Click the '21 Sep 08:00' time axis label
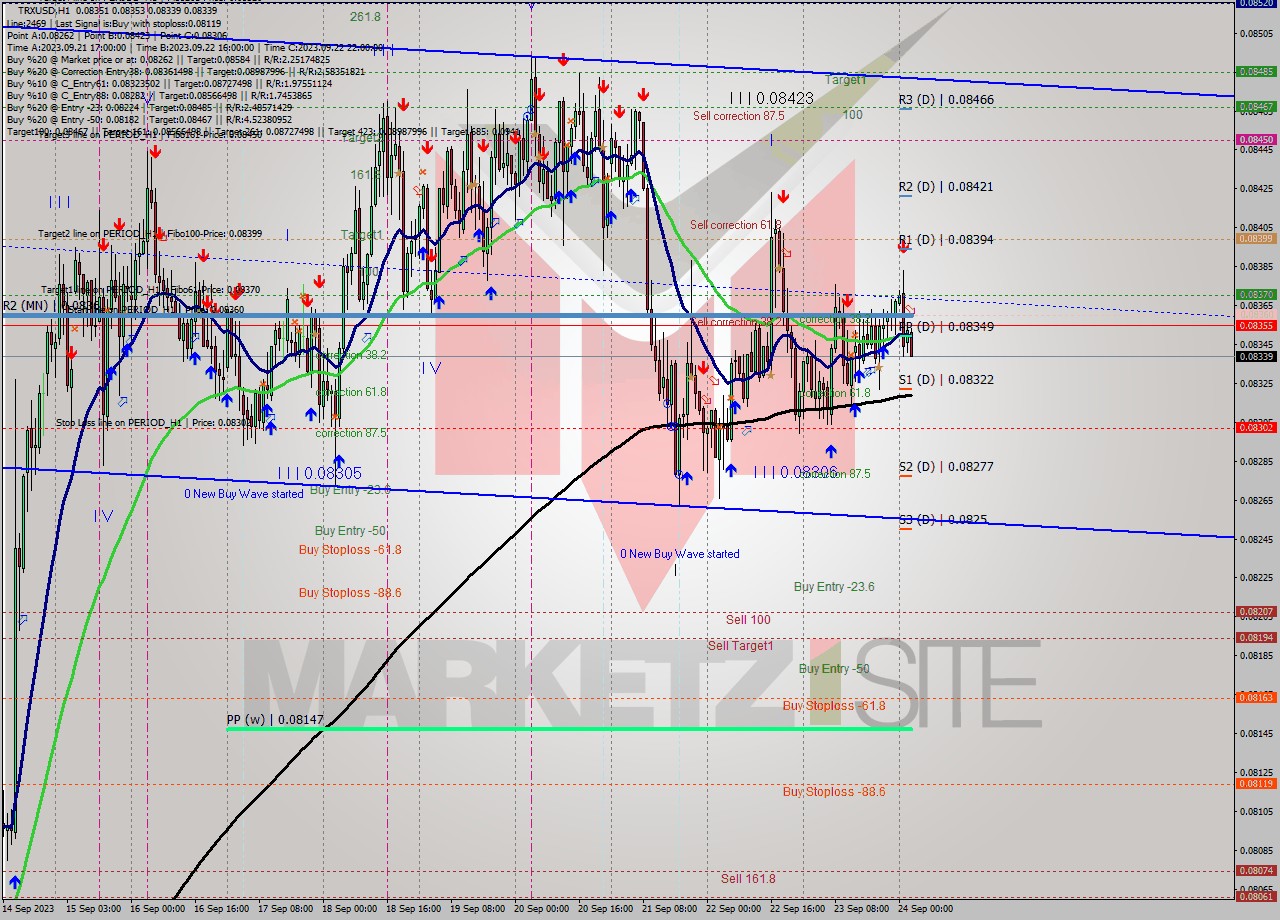The width and height of the screenshot is (1280, 920). point(670,909)
